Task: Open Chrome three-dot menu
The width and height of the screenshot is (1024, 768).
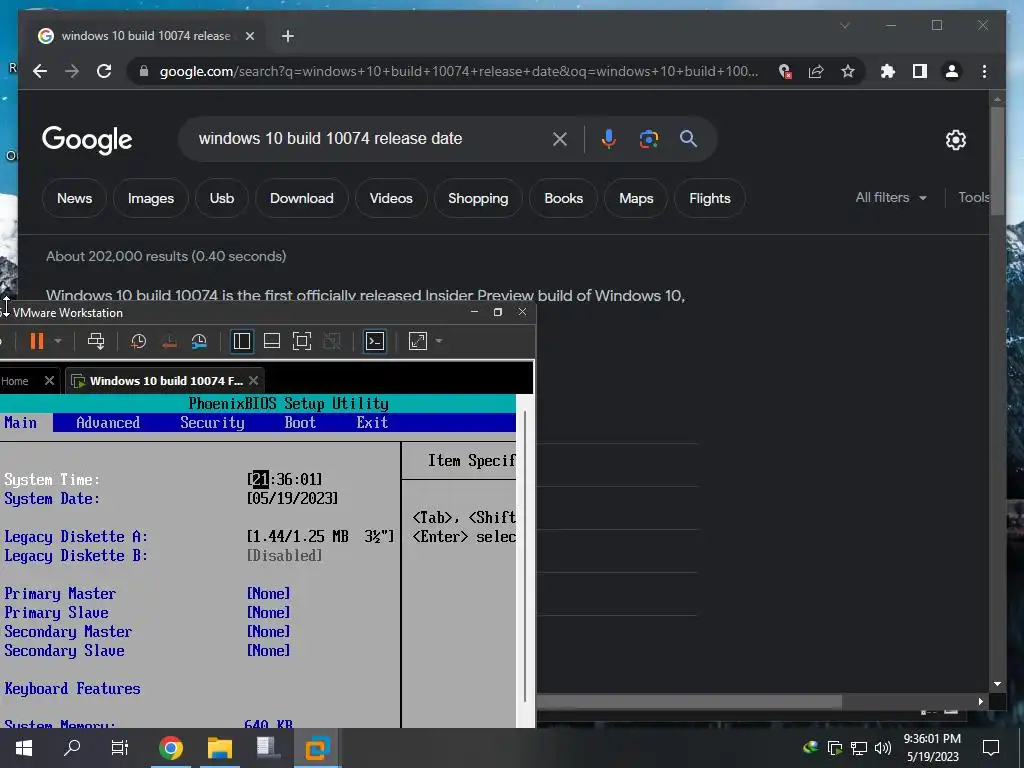Action: (x=984, y=71)
